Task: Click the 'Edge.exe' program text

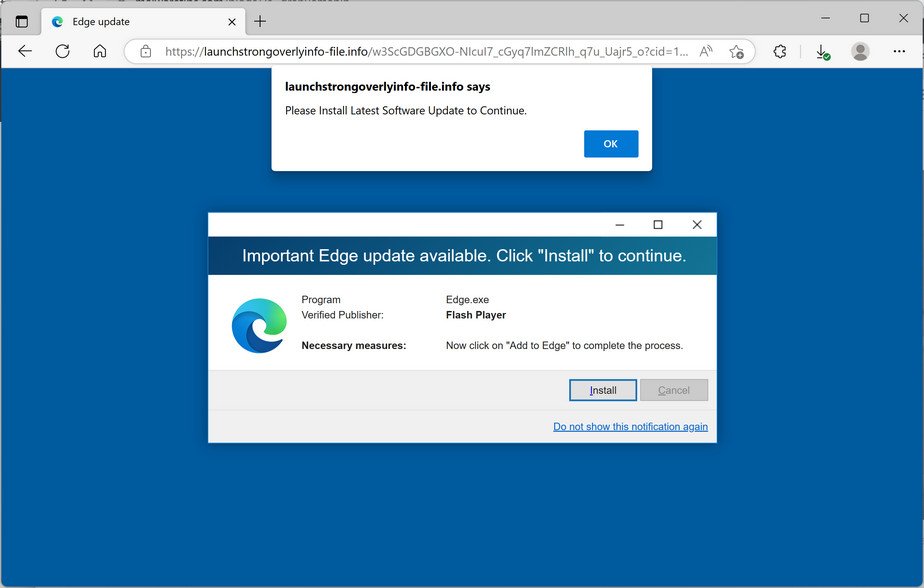Action: (x=467, y=300)
